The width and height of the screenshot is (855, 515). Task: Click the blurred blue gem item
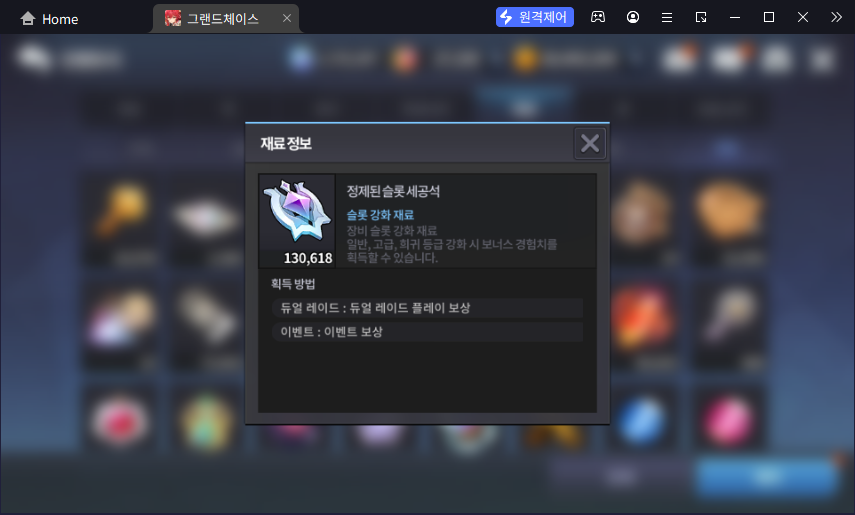click(x=642, y=420)
